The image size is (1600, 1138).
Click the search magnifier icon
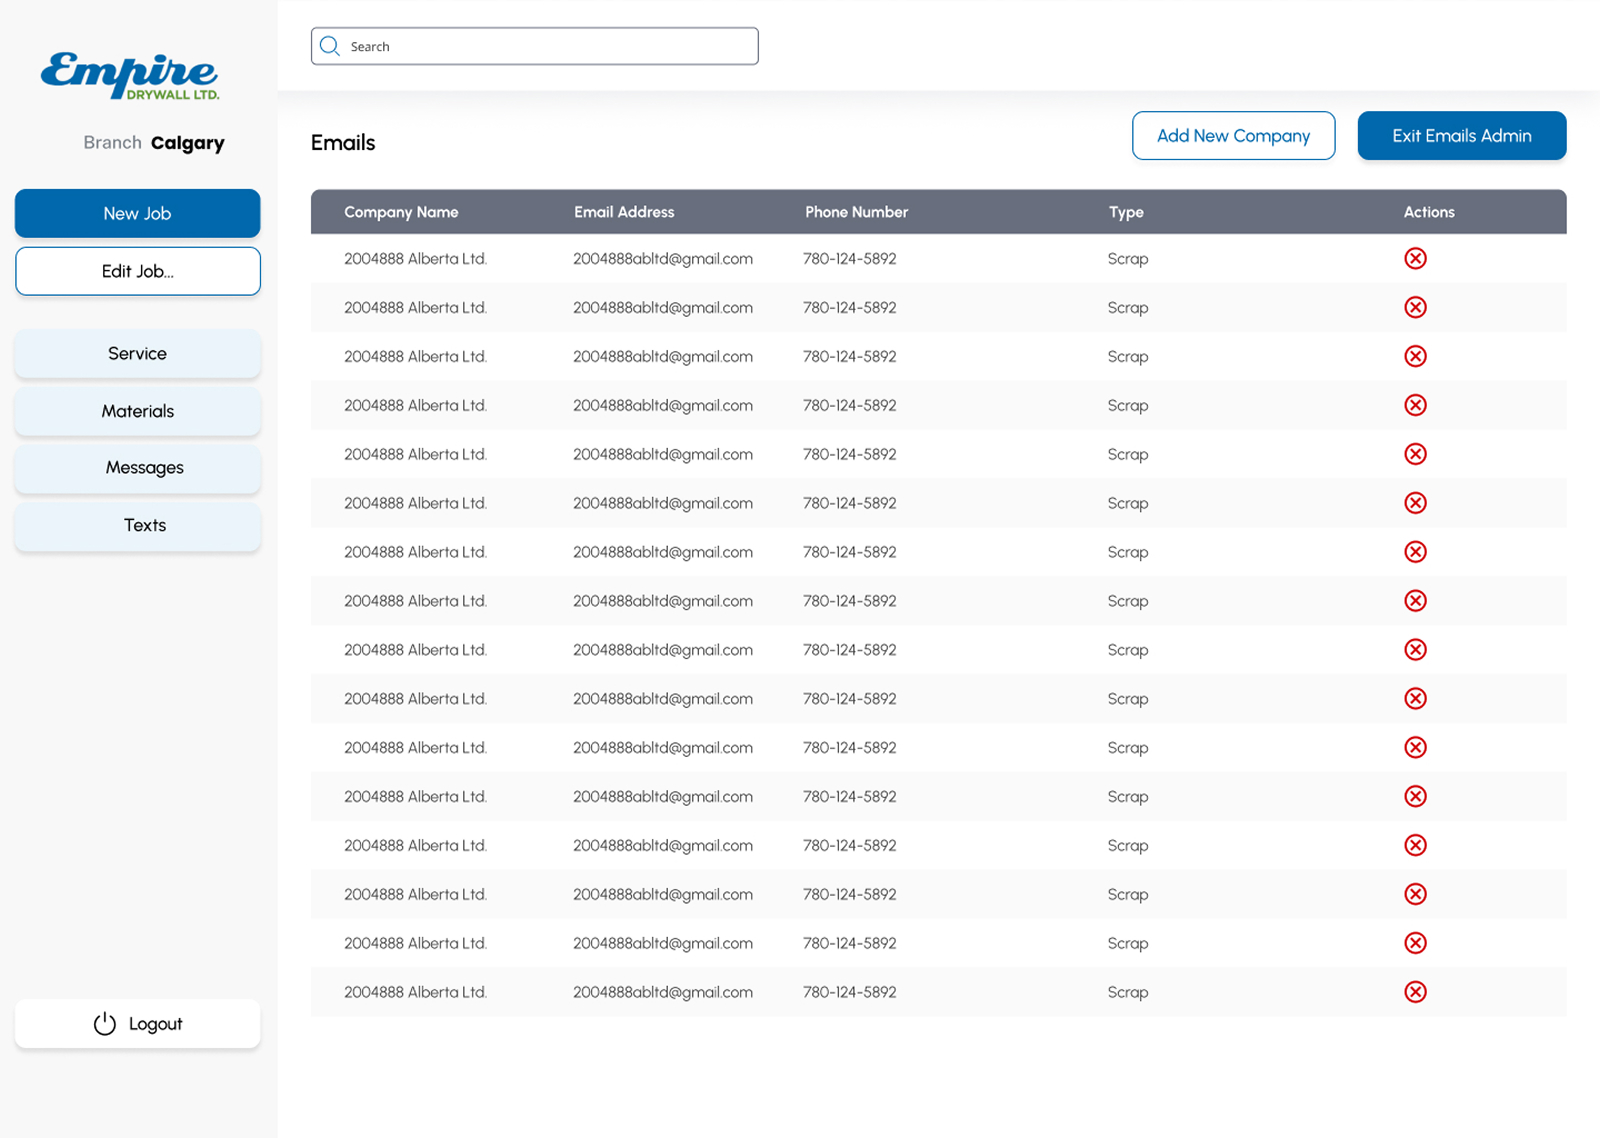330,45
